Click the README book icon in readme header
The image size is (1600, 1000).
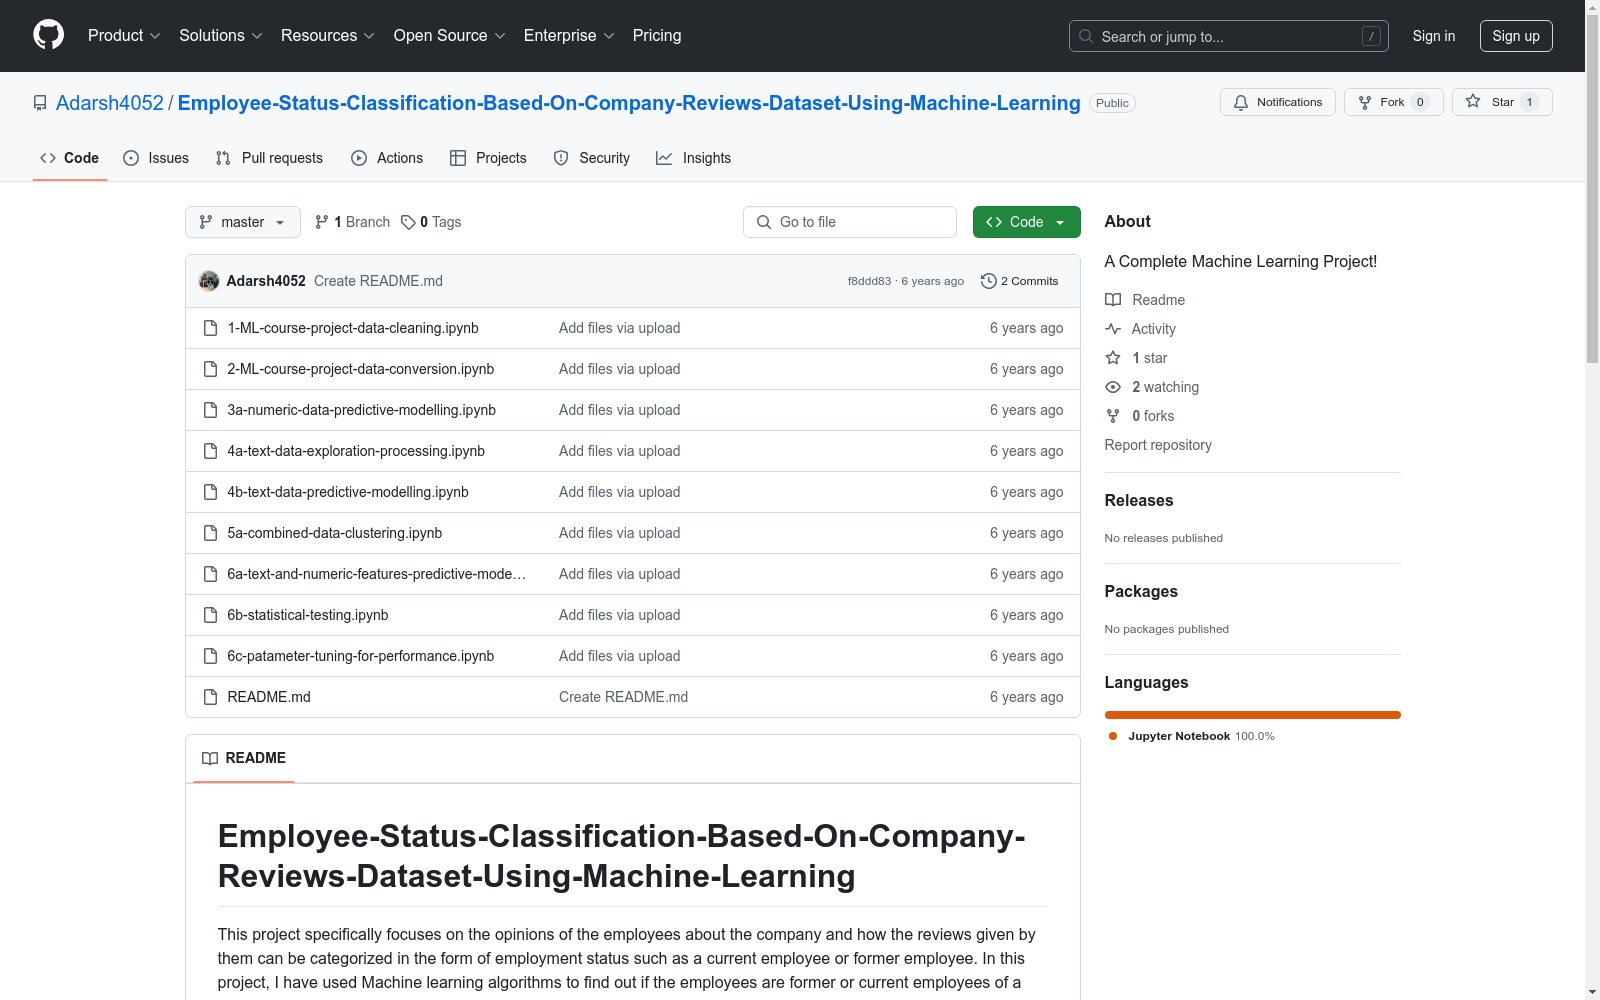click(x=210, y=758)
